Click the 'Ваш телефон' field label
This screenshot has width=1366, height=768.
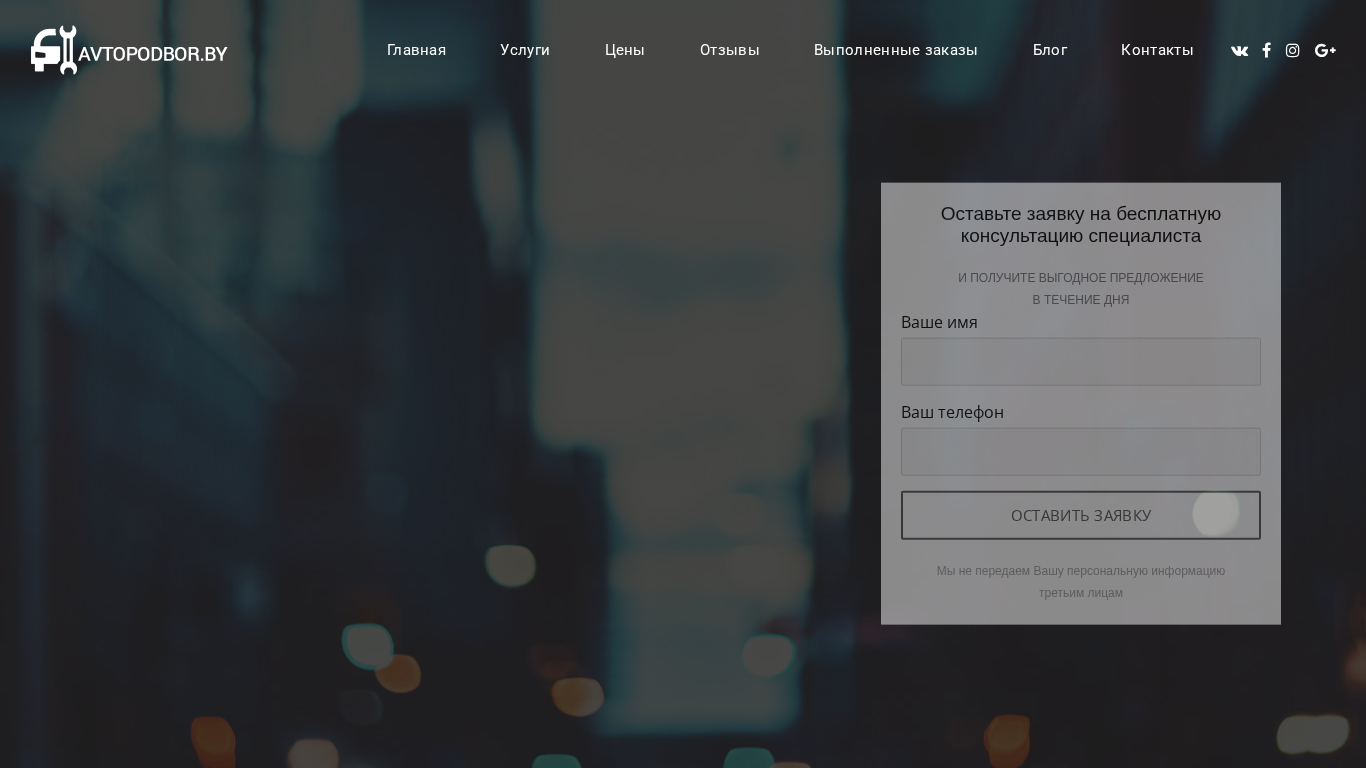click(952, 412)
